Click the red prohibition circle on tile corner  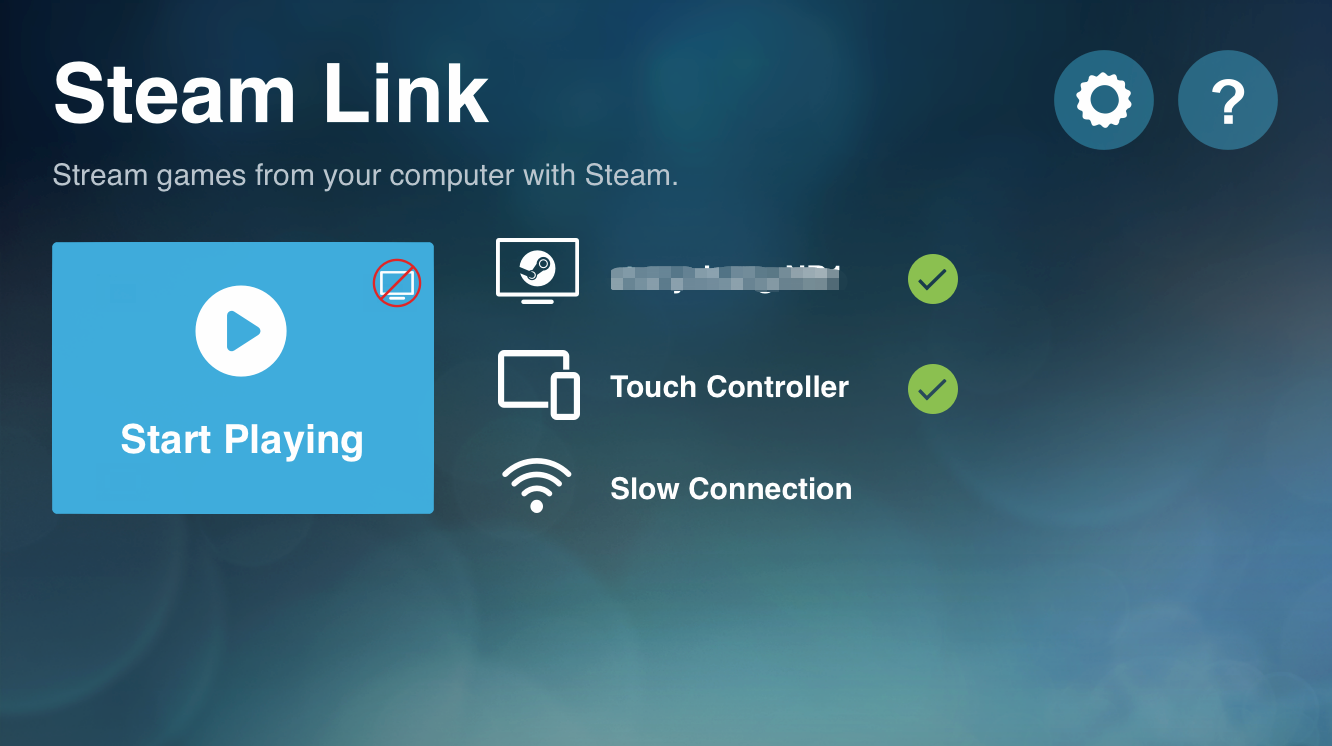[397, 283]
